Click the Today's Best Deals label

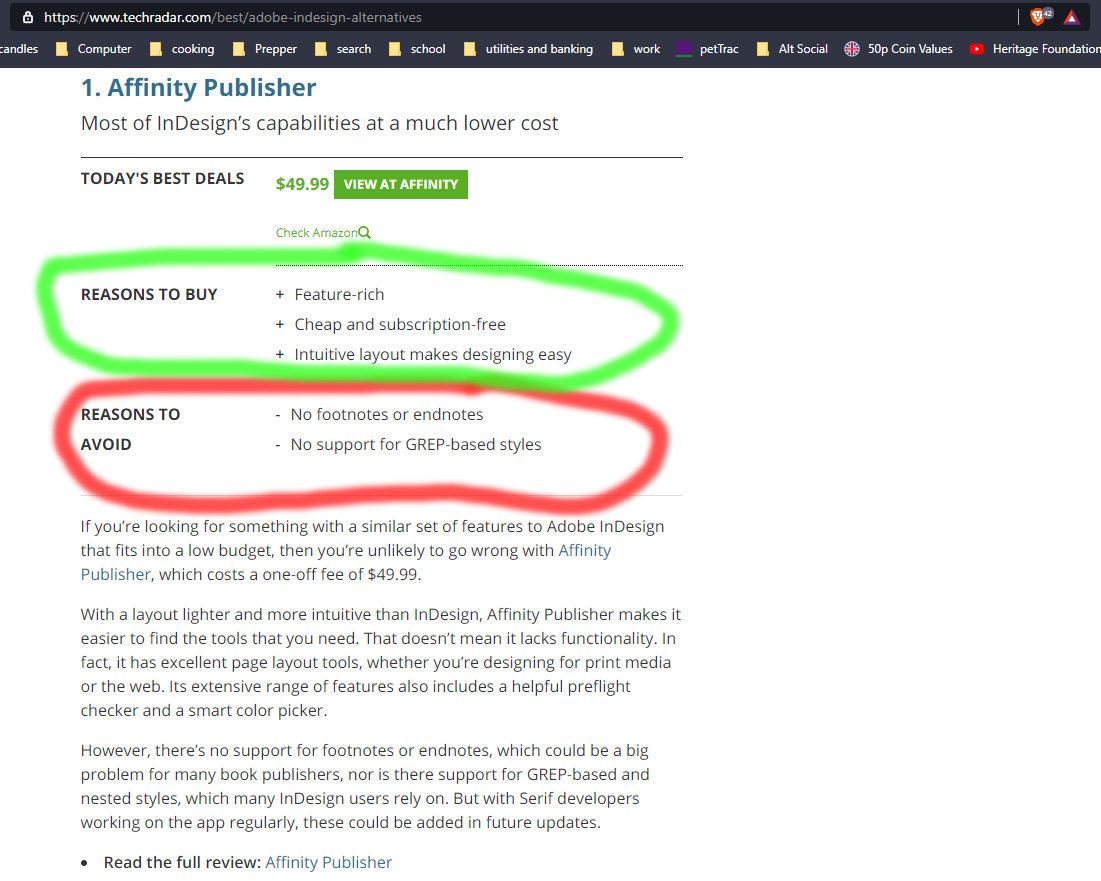click(162, 178)
